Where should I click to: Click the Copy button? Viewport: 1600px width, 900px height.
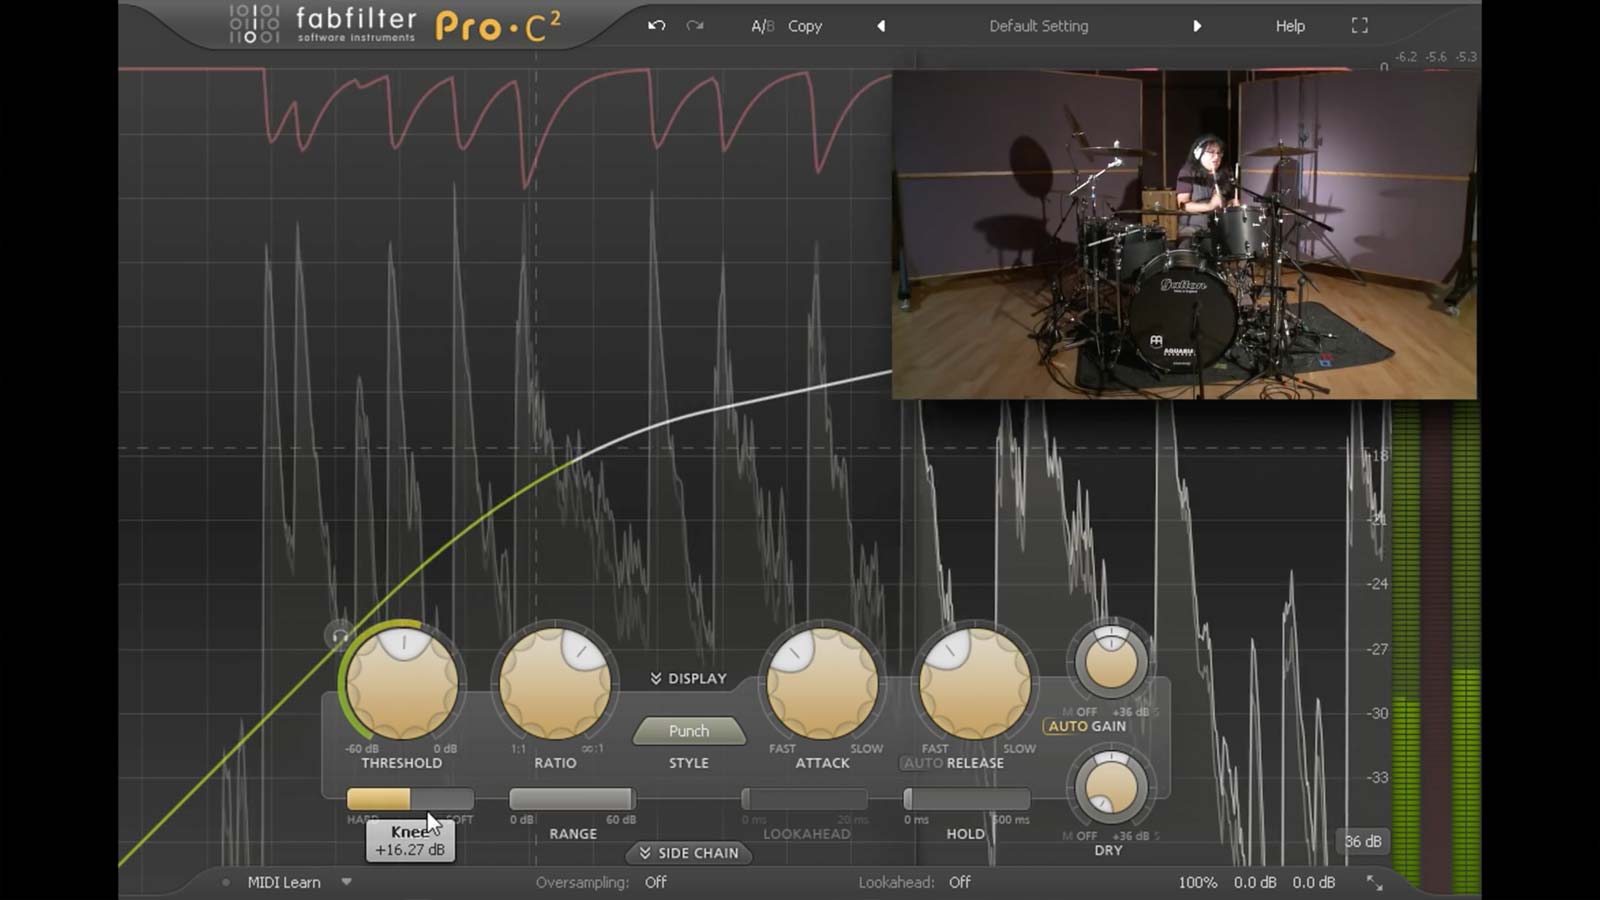point(805,26)
